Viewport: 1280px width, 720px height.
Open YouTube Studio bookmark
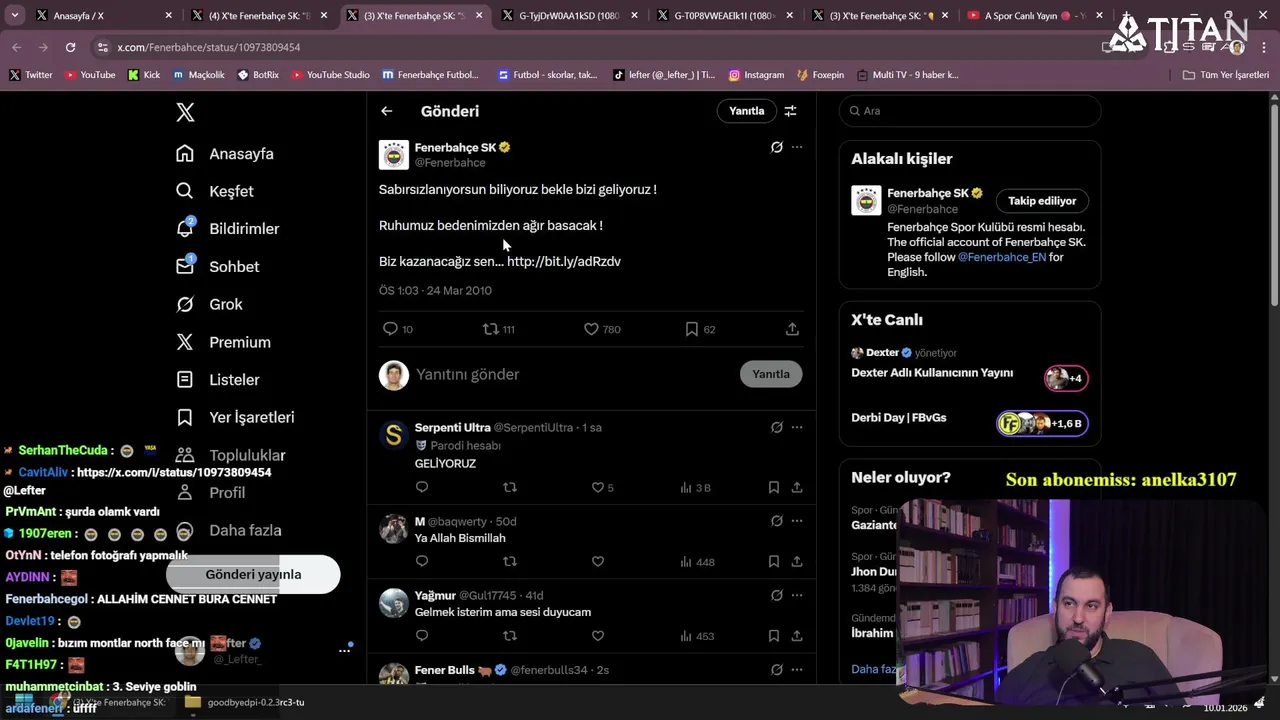[330, 75]
